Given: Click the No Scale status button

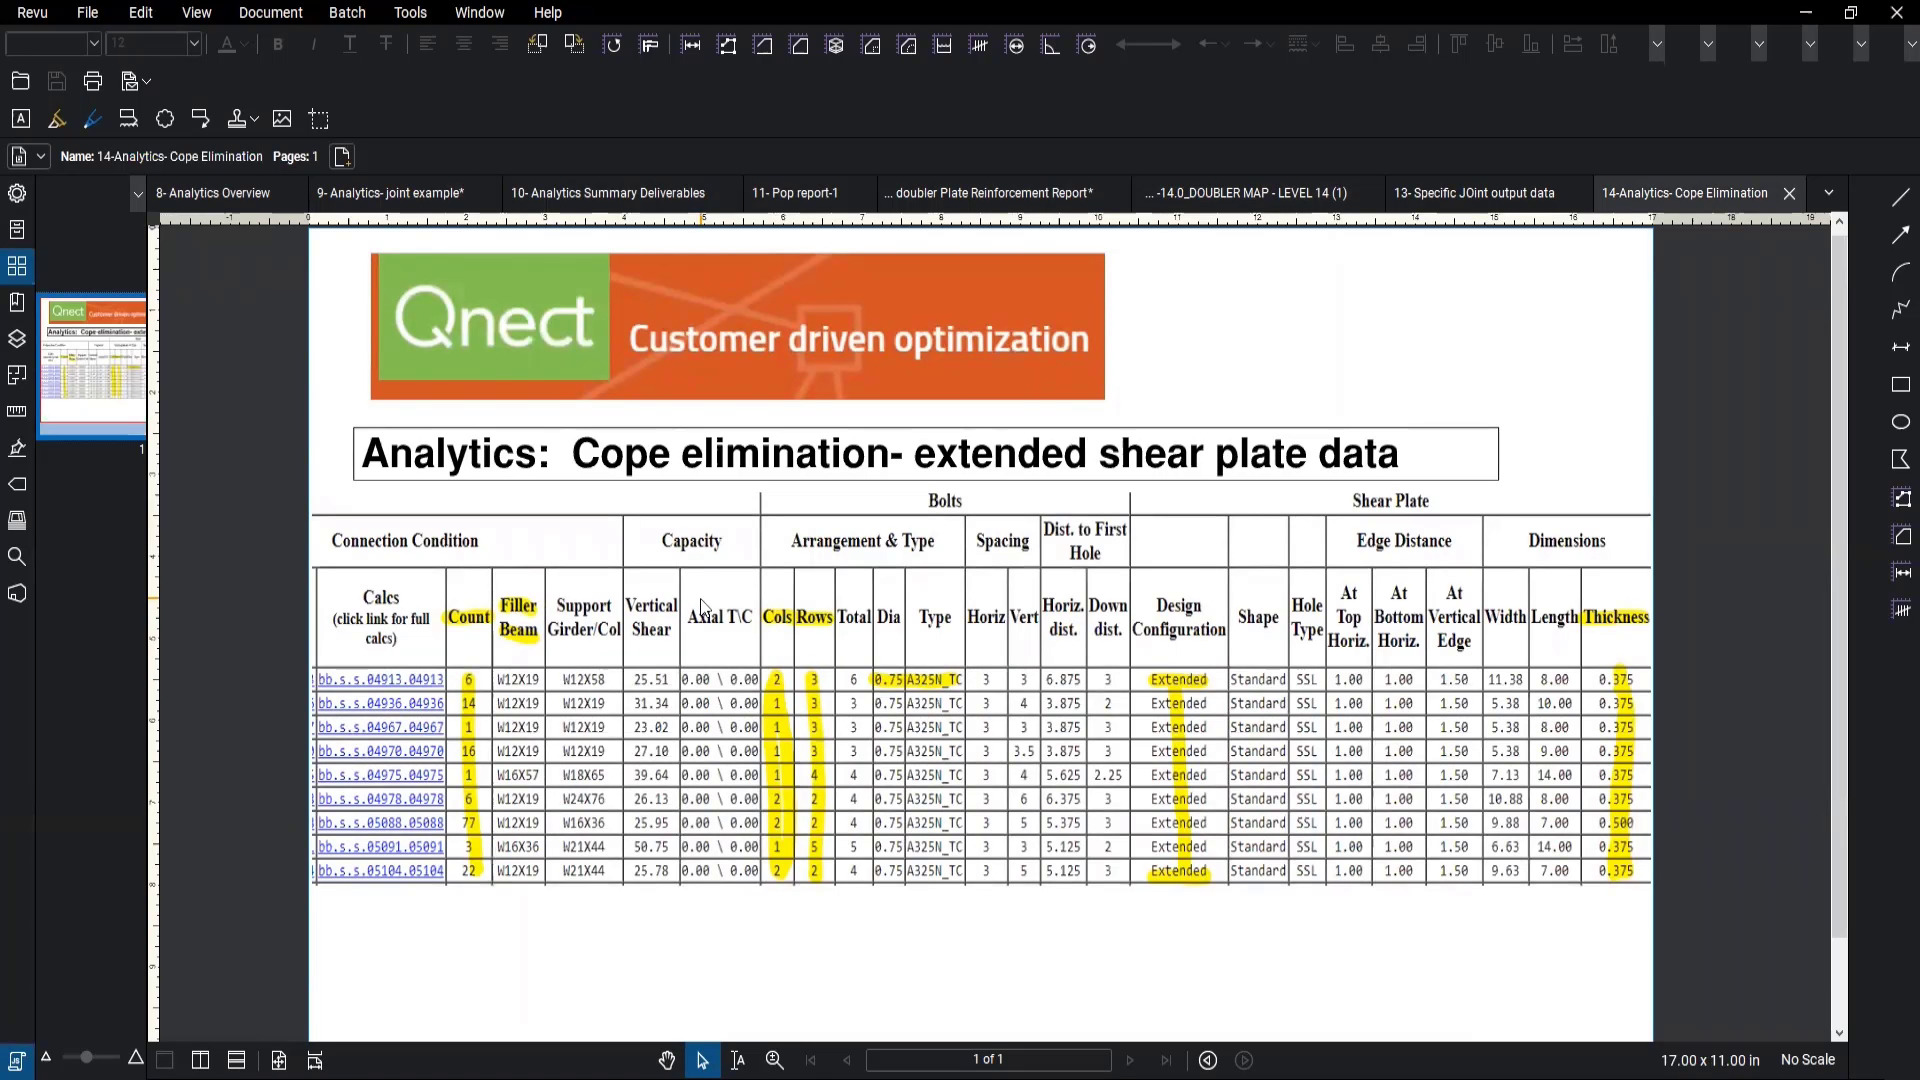Looking at the screenshot, I should (1807, 1060).
